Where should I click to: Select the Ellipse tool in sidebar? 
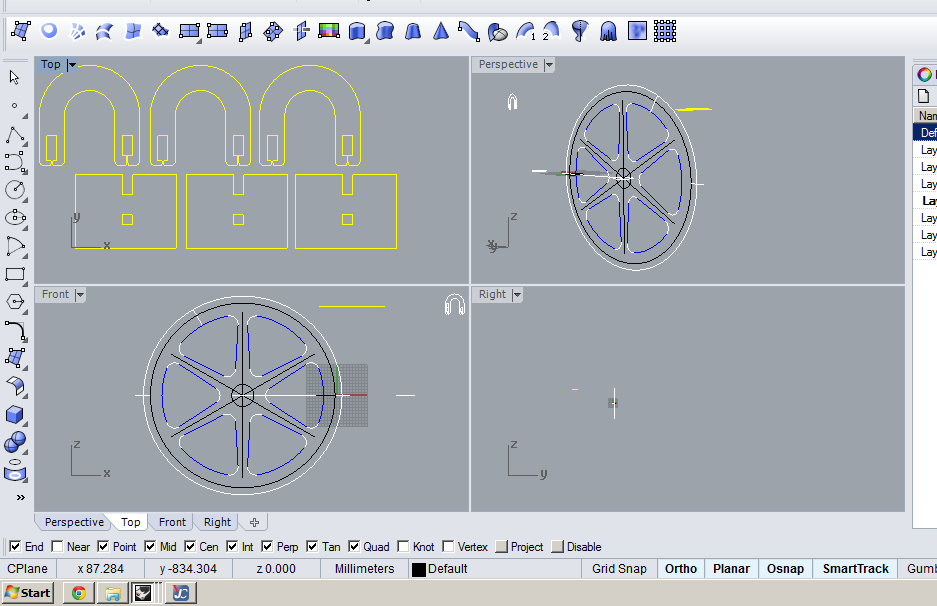pyautogui.click(x=15, y=218)
